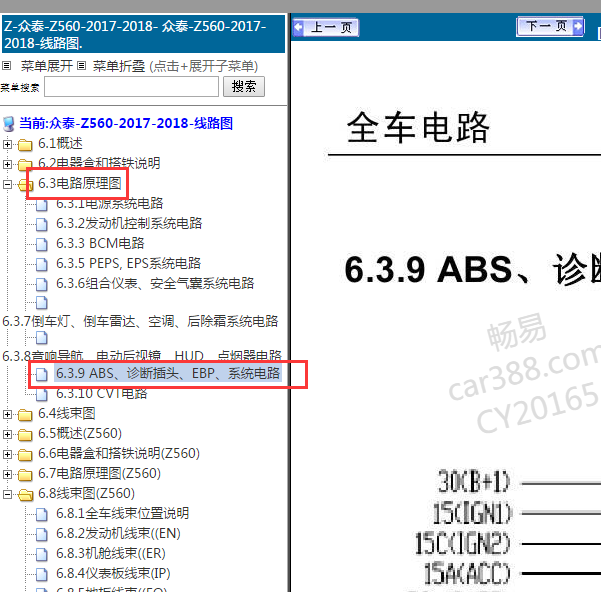Click 菜单展开 to expand all menus
The image size is (601, 592).
click(47, 66)
